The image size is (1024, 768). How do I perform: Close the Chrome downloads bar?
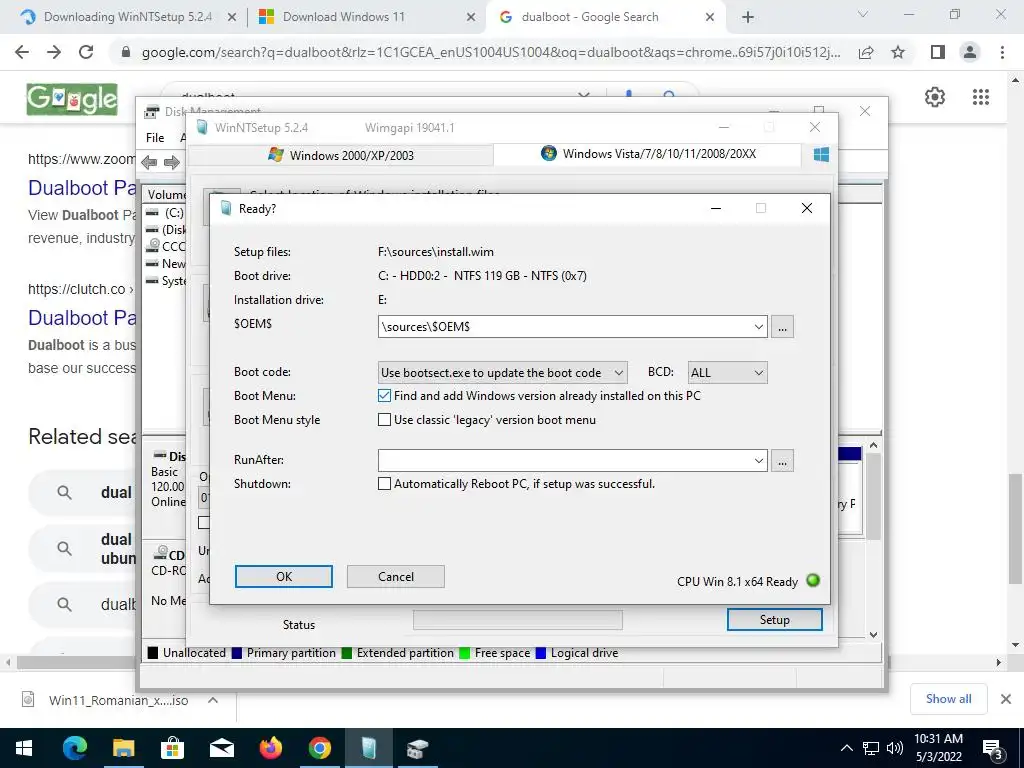(1006, 699)
